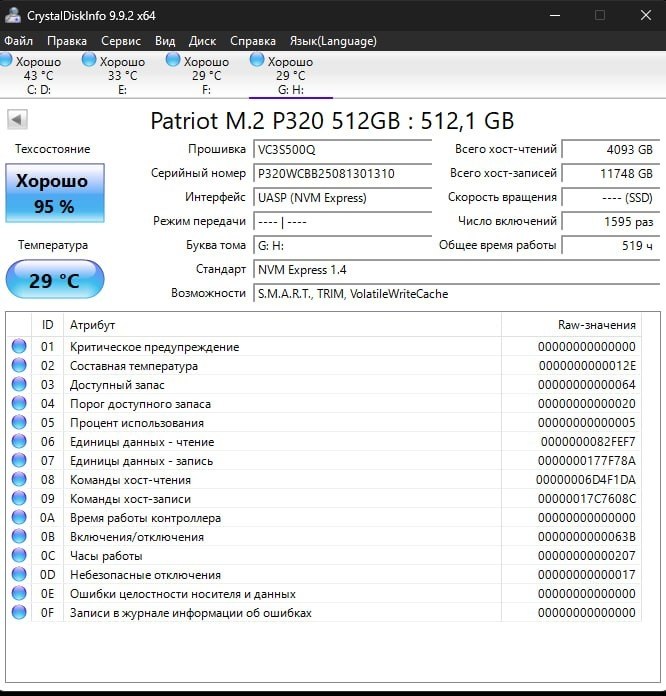Click status orb of Единицы данных - чтение row
The image size is (666, 696).
click(x=19, y=441)
